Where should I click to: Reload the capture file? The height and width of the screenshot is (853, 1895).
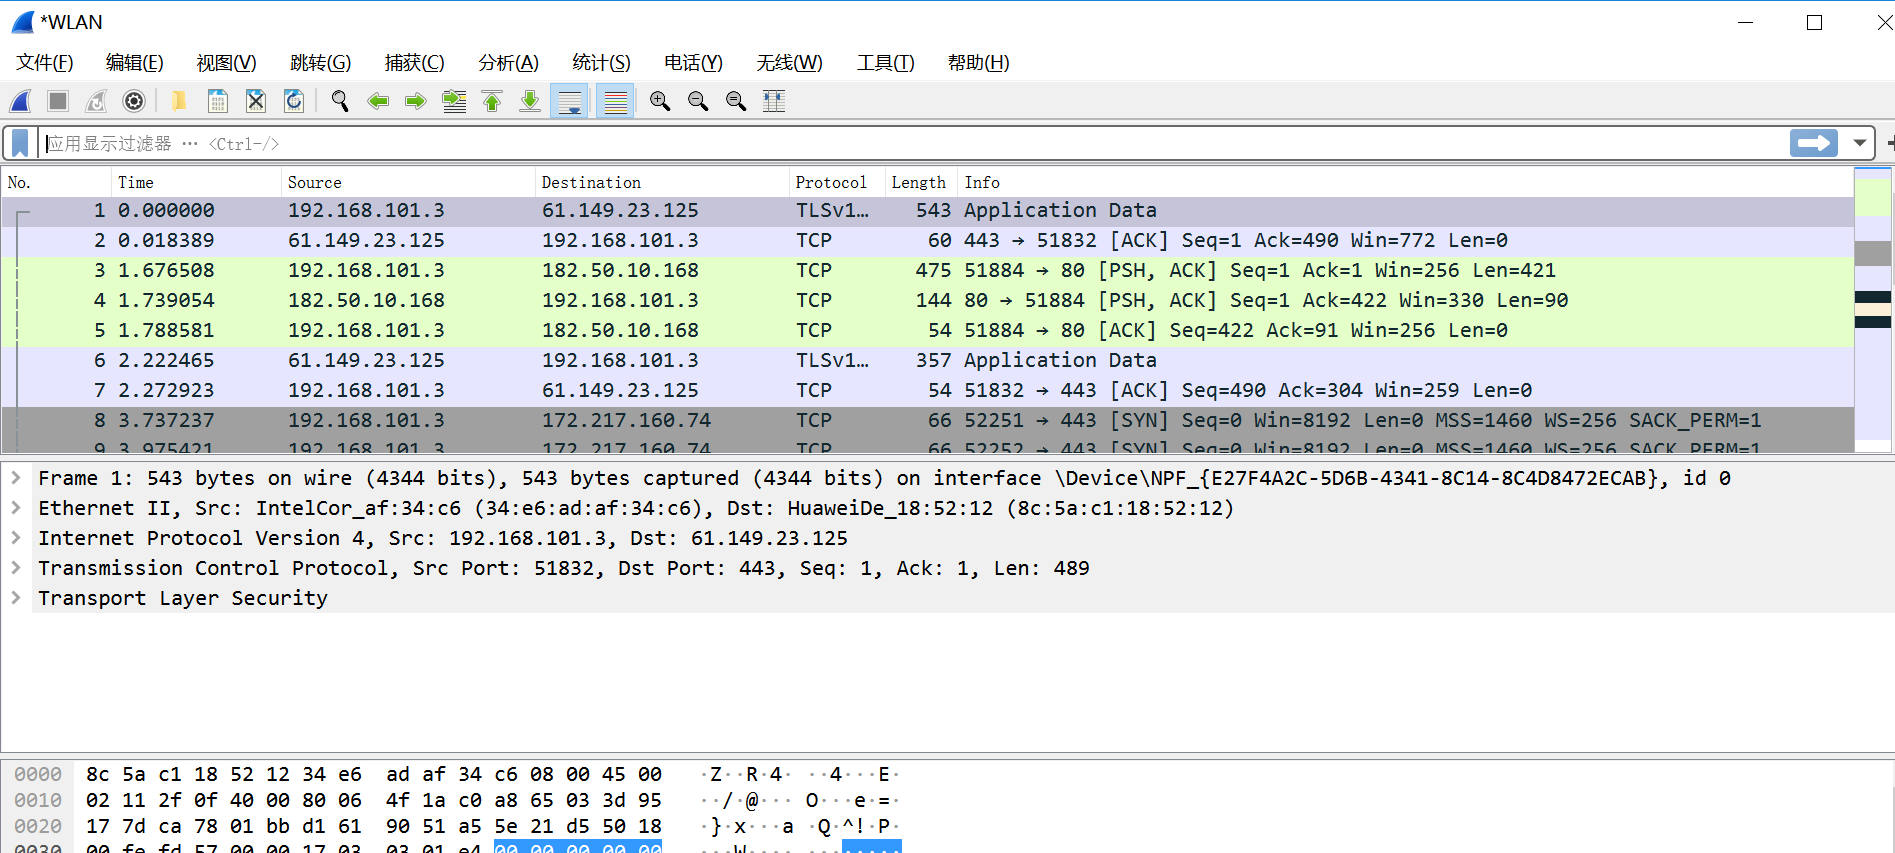[294, 101]
